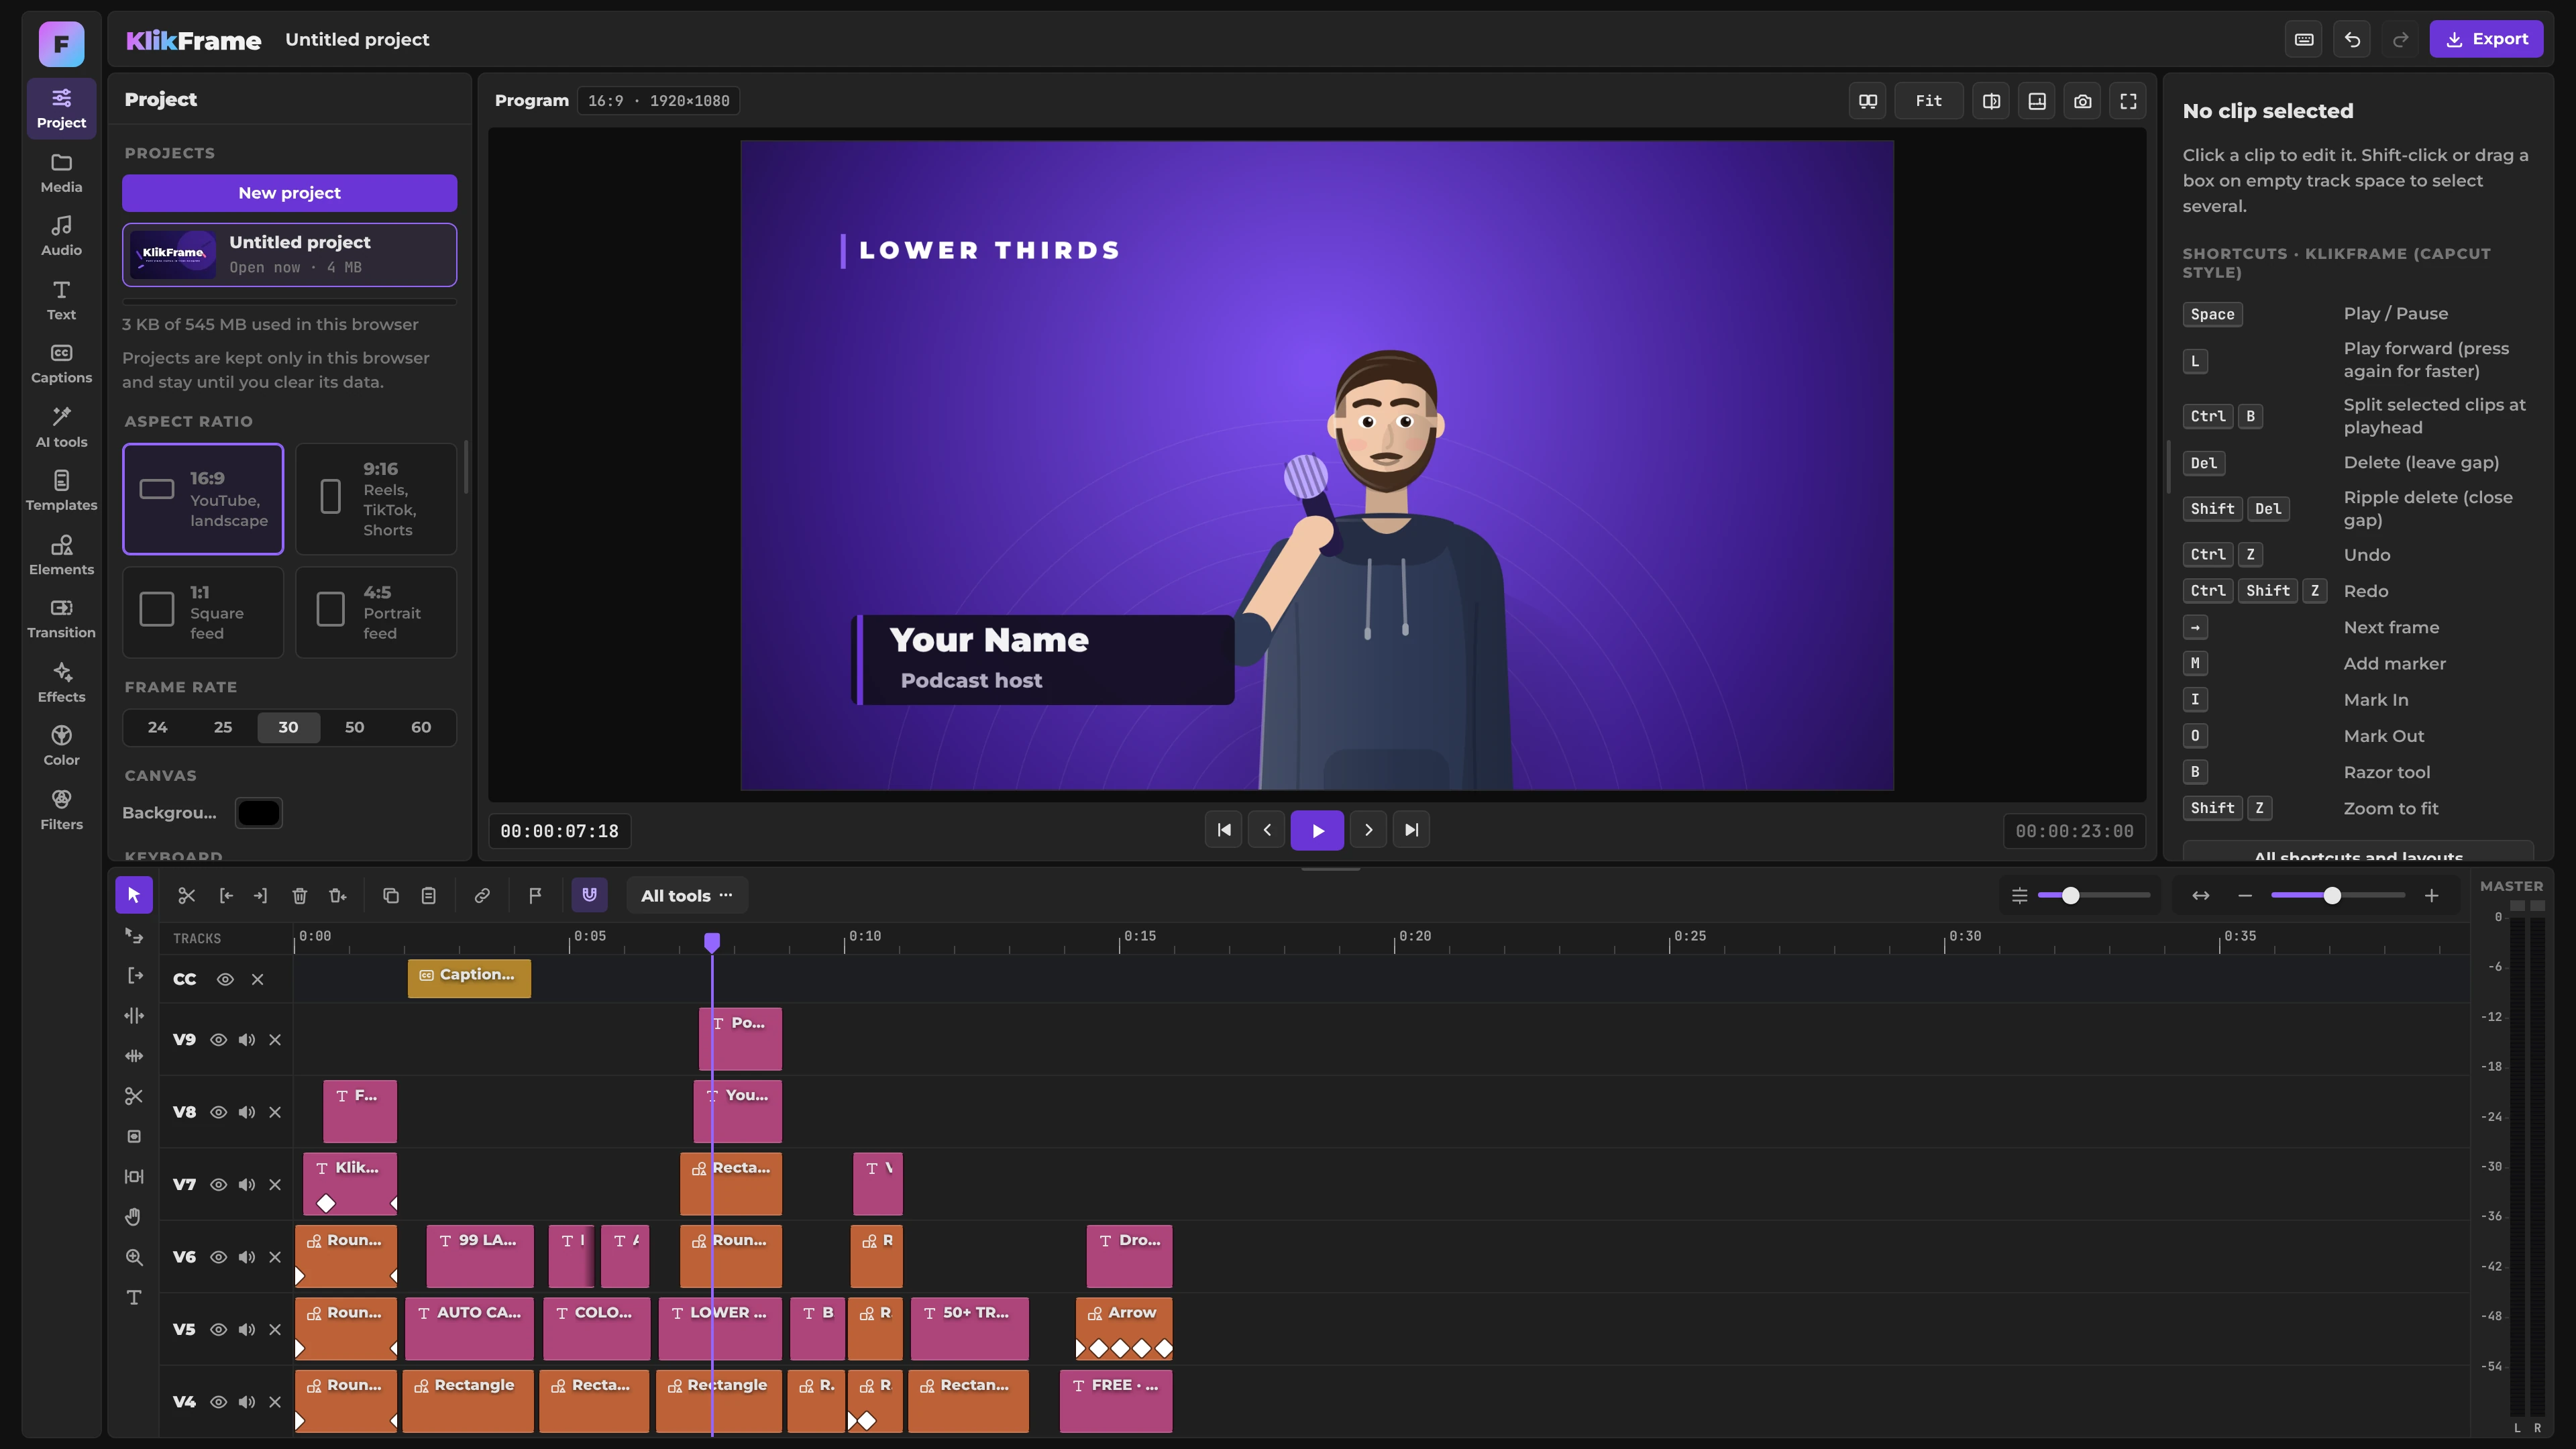Open the Project tab in sidebar
The width and height of the screenshot is (2576, 1449).
pyautogui.click(x=61, y=109)
